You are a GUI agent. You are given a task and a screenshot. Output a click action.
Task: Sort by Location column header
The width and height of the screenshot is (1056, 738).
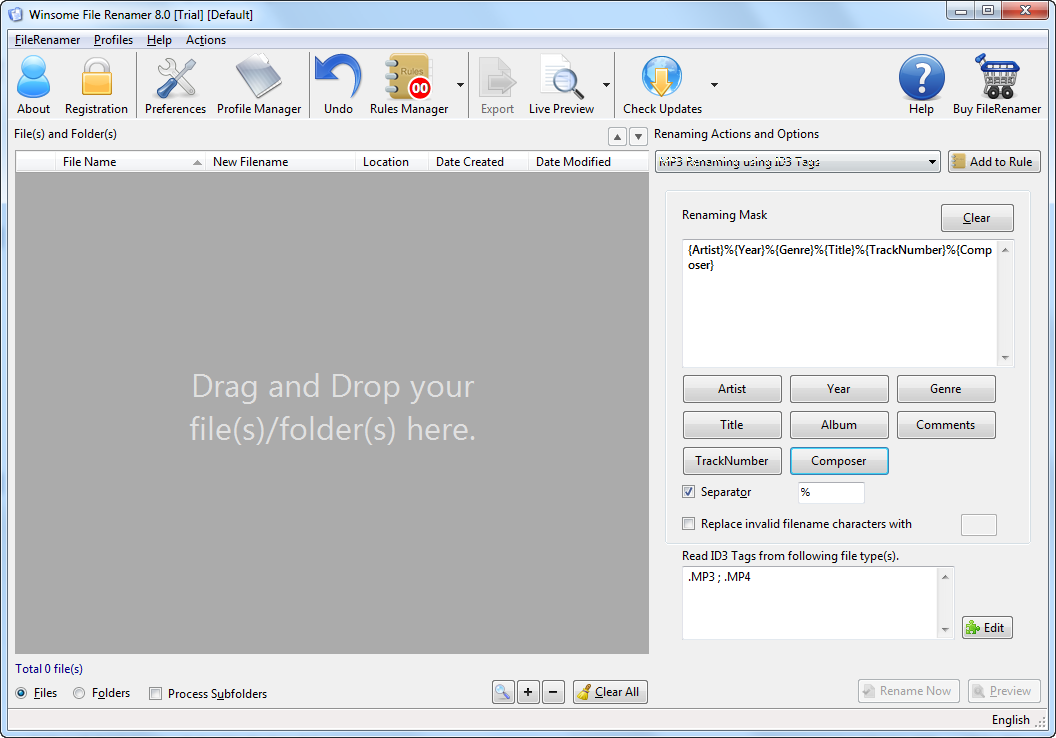point(392,162)
